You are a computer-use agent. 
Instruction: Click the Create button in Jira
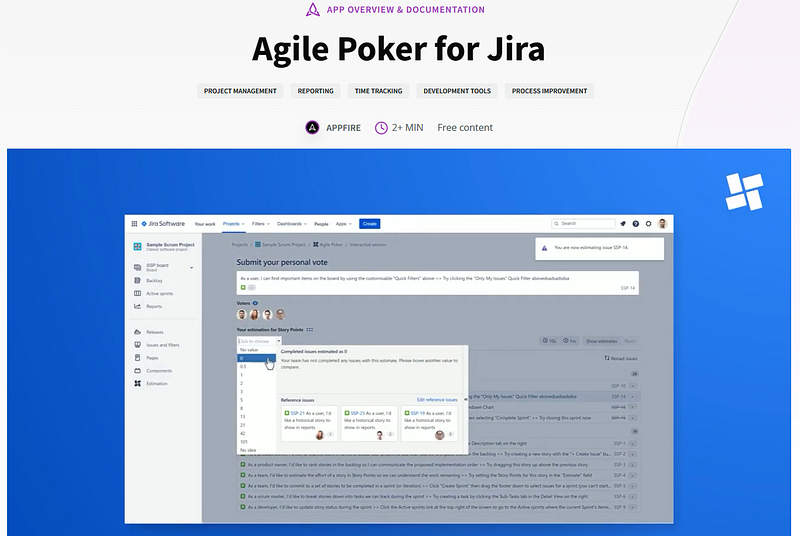coord(370,223)
